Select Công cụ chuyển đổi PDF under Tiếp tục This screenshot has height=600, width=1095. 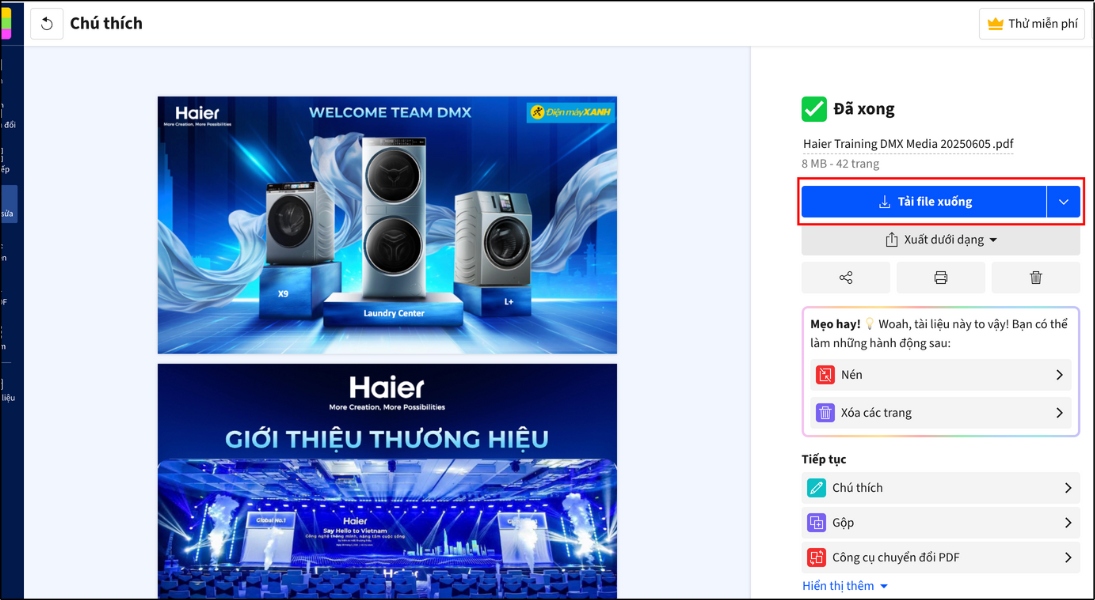[940, 557]
